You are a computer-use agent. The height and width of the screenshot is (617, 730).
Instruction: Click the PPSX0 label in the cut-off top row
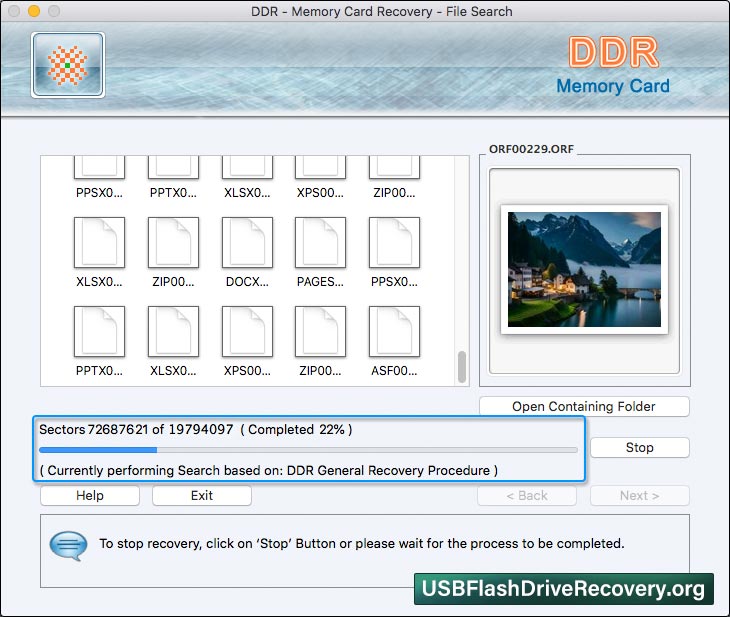99,193
